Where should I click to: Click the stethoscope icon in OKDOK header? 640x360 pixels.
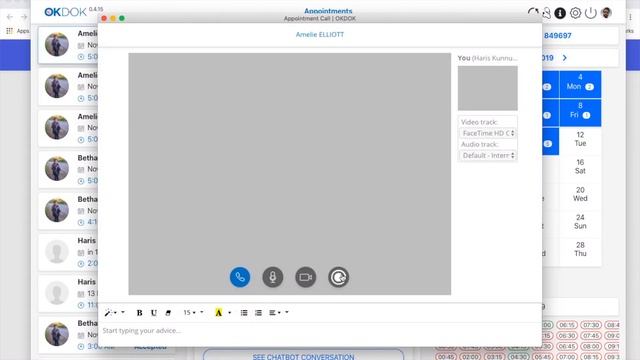pos(546,13)
